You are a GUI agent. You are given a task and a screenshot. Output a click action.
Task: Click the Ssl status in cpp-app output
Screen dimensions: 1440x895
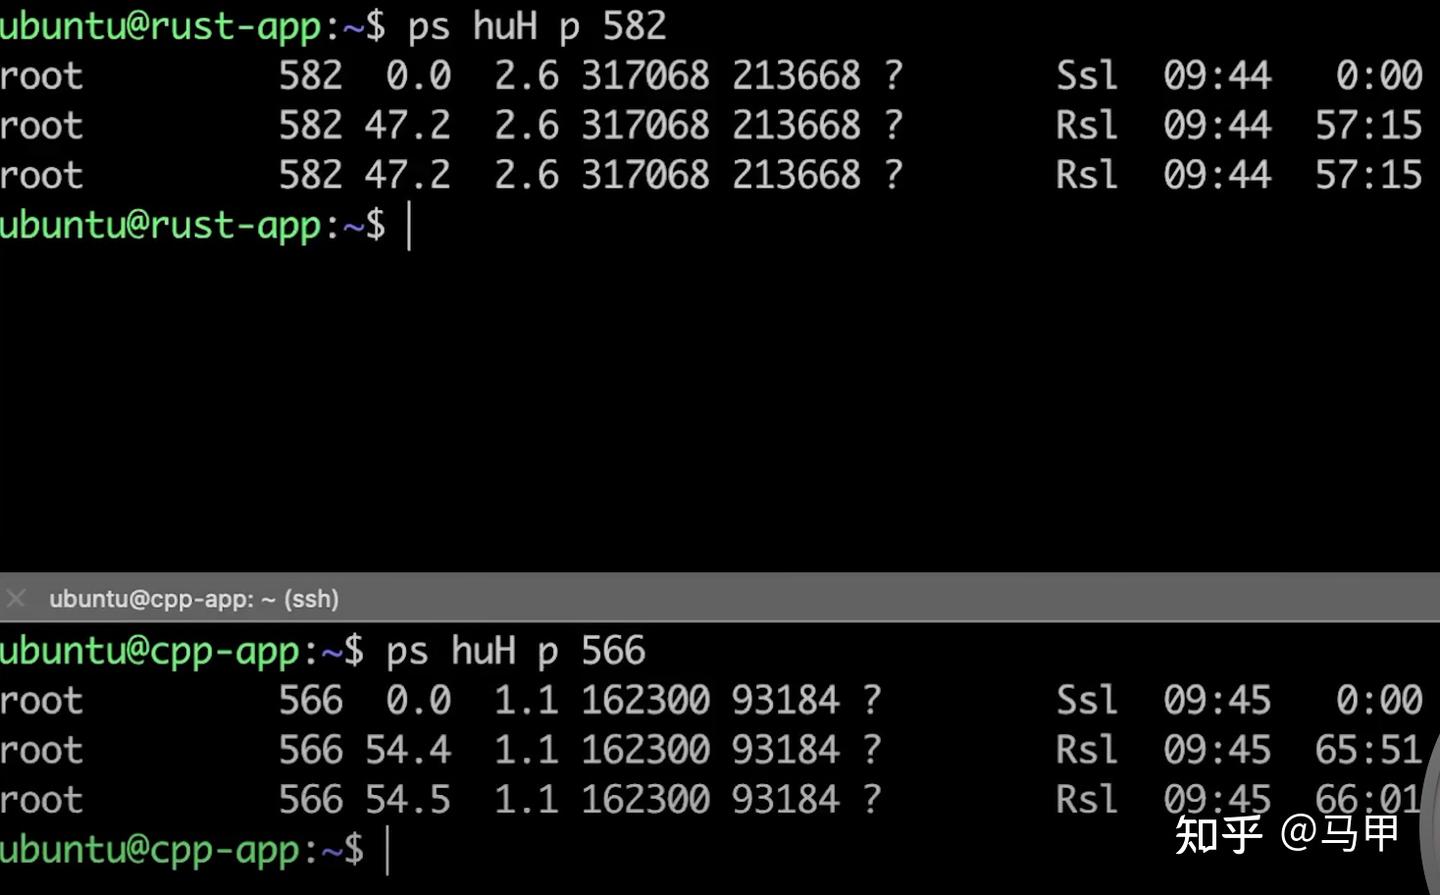click(1086, 701)
